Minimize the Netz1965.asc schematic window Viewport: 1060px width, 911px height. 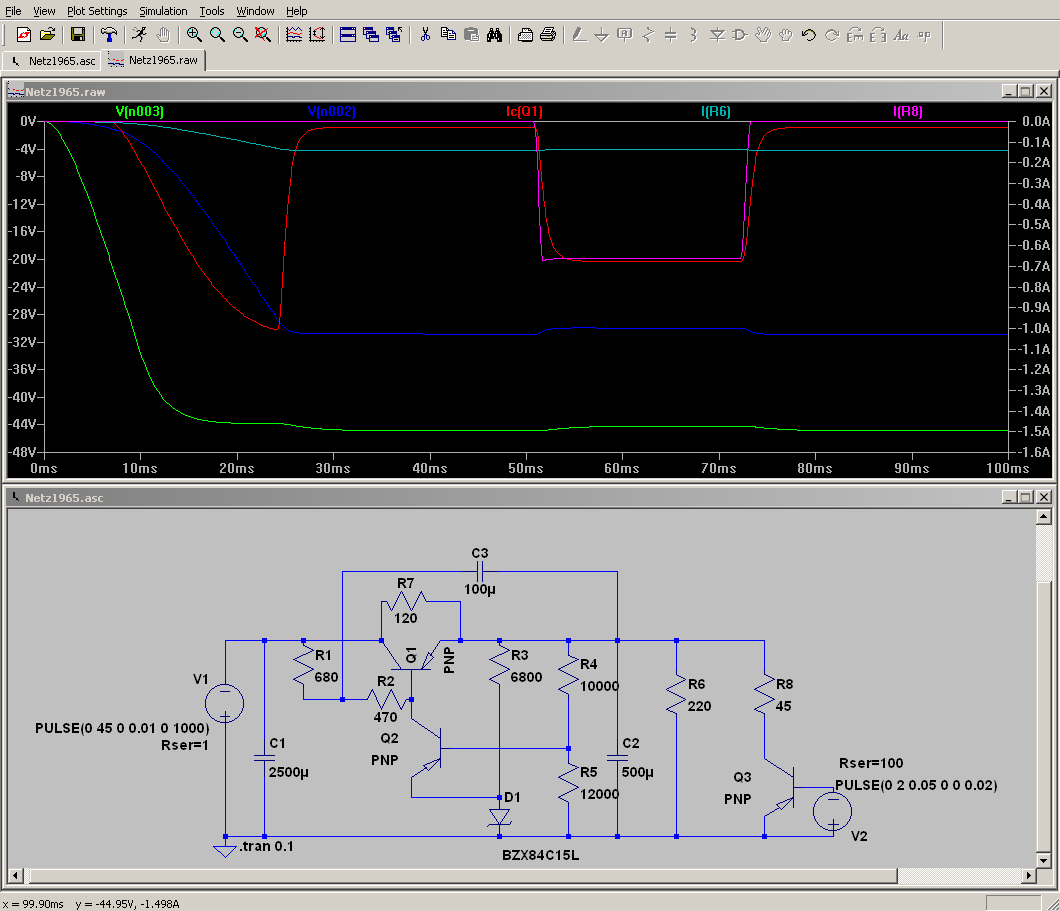tap(1009, 497)
